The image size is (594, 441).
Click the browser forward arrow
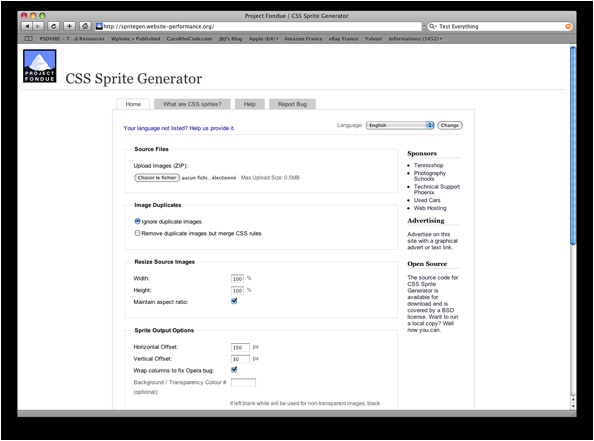point(38,26)
